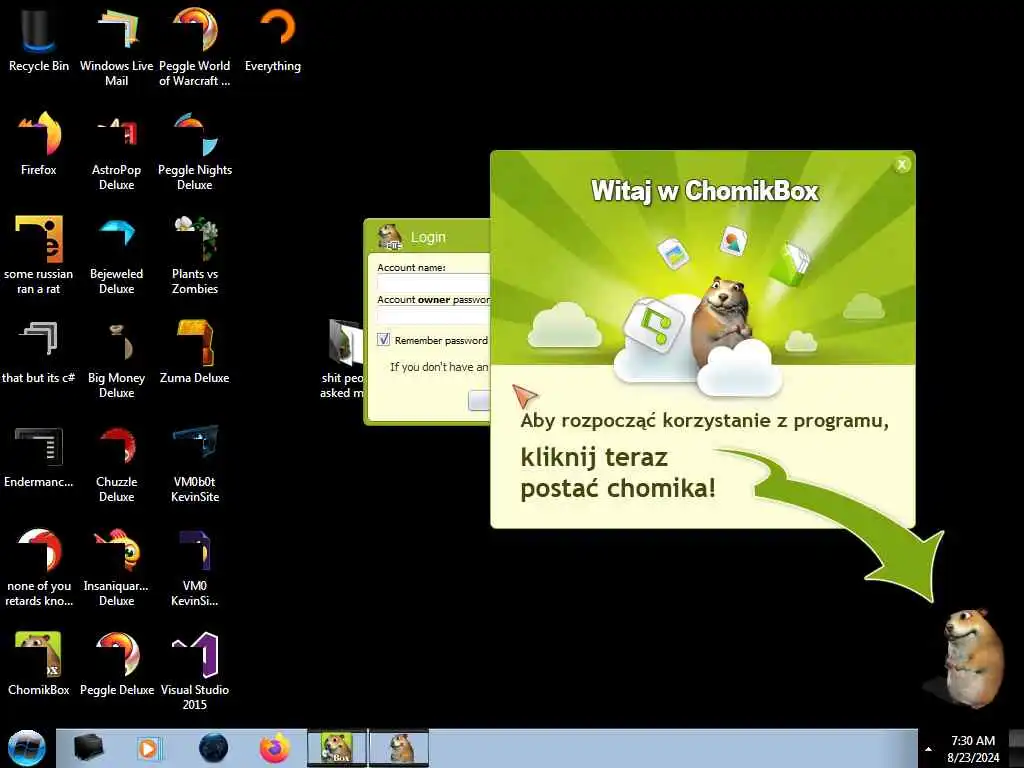Image resolution: width=1024 pixels, height=768 pixels.
Task: Launch Insaniquarium Deluxe shortcut
Action: click(116, 567)
